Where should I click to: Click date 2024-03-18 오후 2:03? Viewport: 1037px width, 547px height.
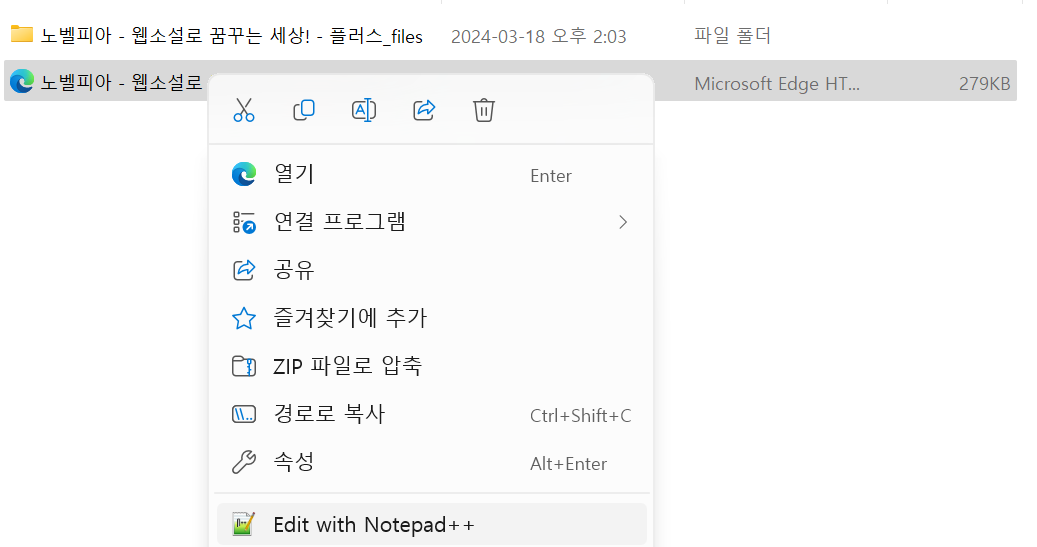pos(538,36)
